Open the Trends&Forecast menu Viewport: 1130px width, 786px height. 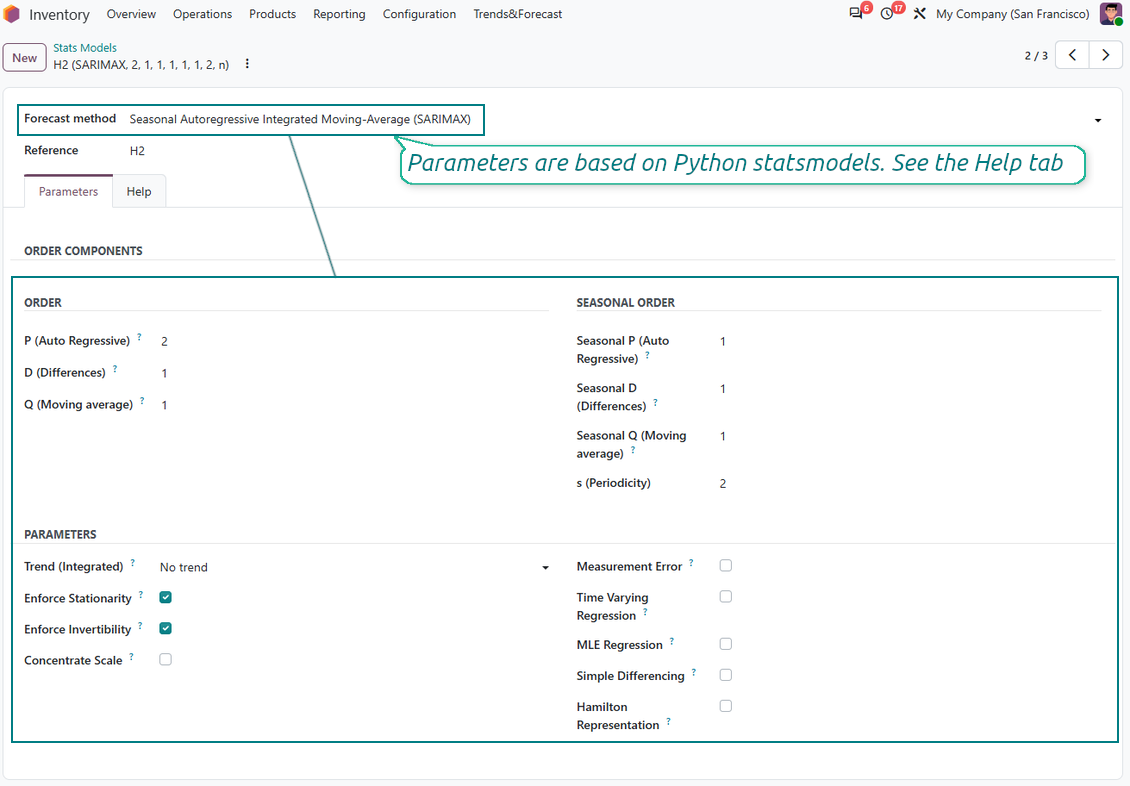tap(517, 14)
